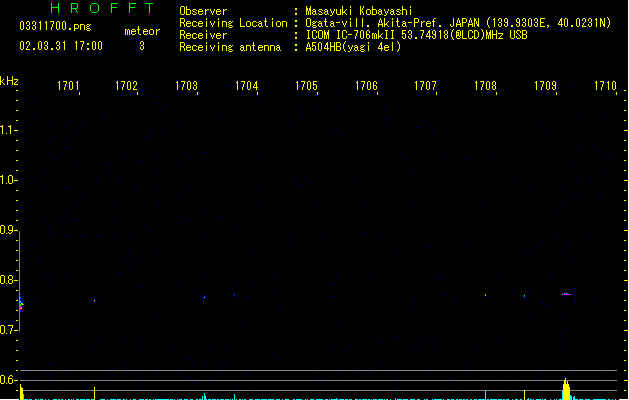Click the 0.6 frequency axis label
This screenshot has height=400, width=629.
(x=8, y=380)
